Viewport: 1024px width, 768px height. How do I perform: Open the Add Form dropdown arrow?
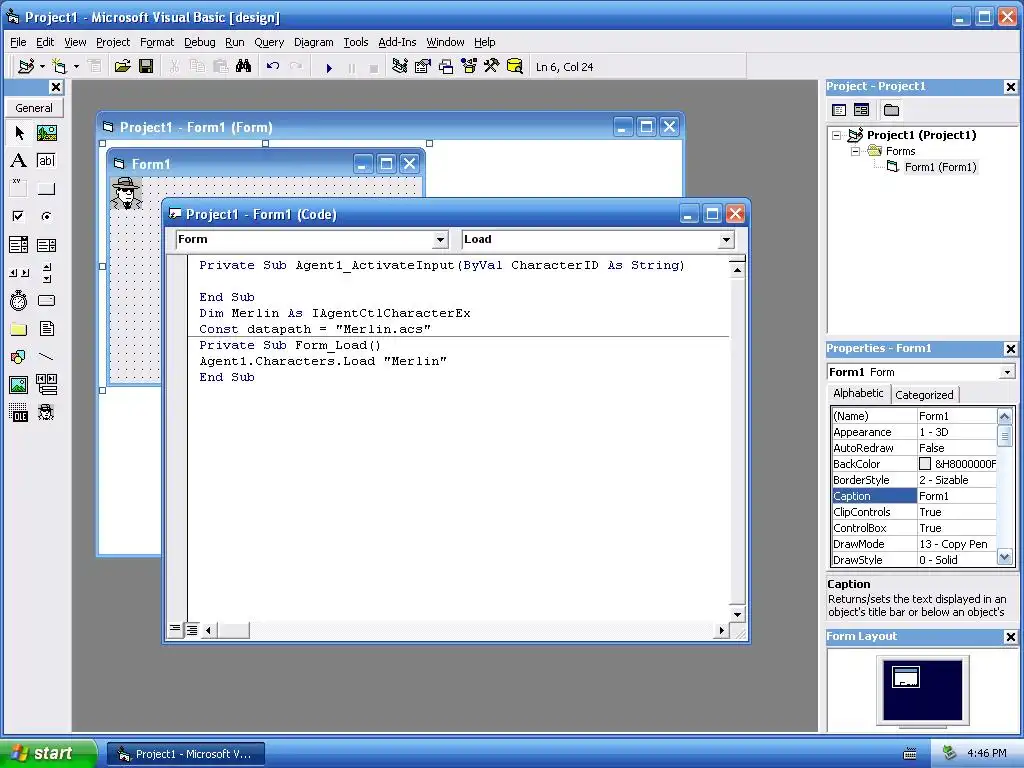click(x=76, y=67)
